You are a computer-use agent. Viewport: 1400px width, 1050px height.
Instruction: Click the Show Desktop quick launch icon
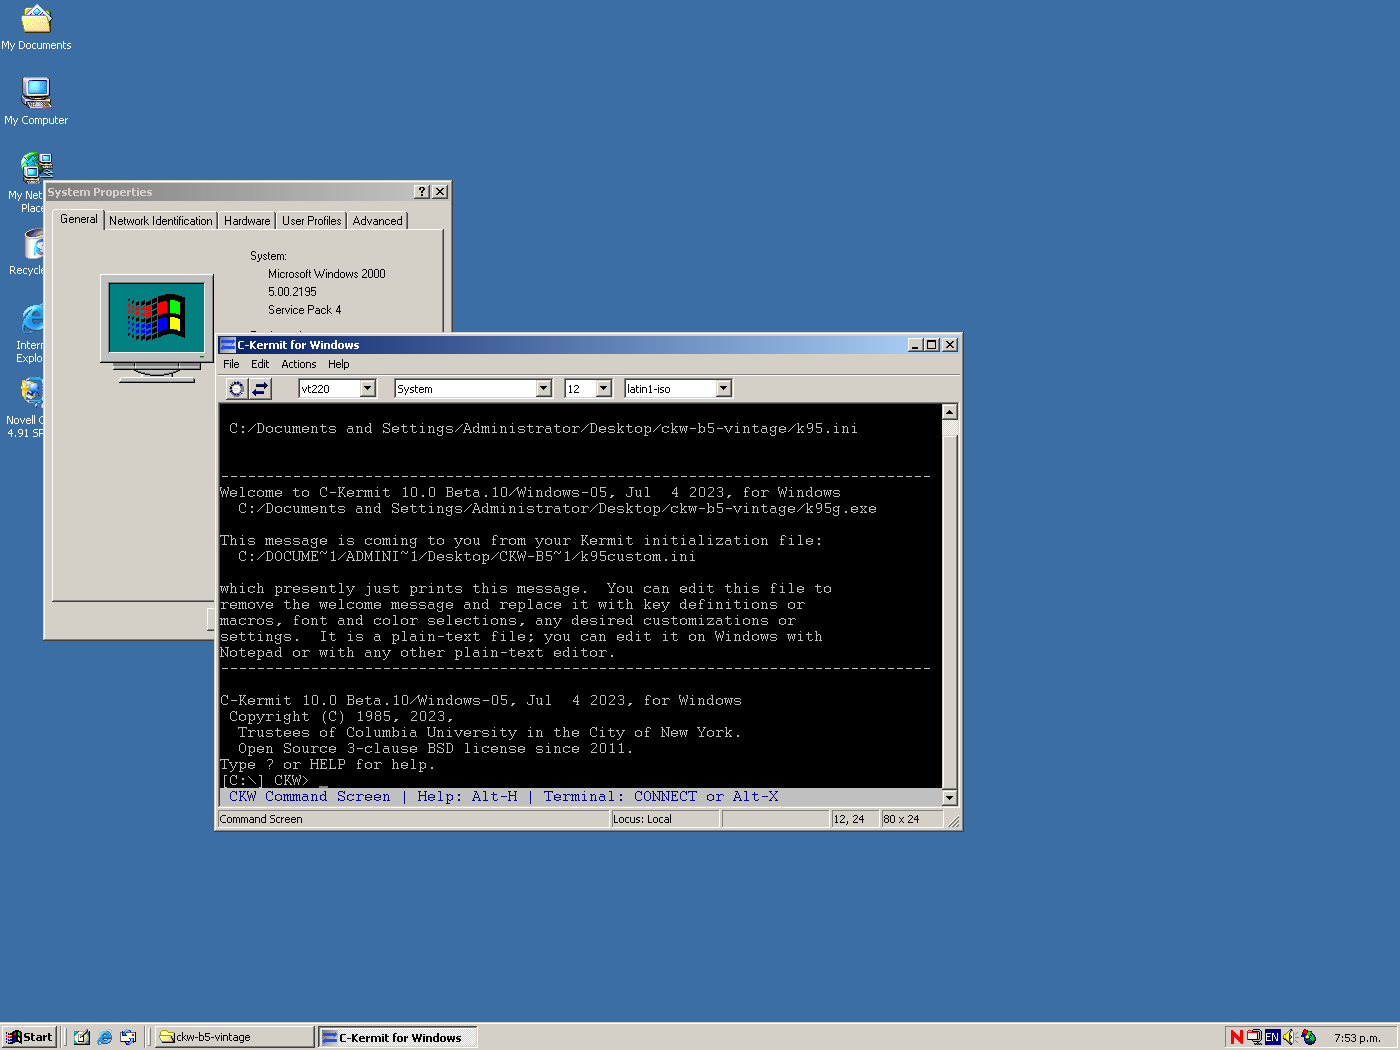point(82,1037)
